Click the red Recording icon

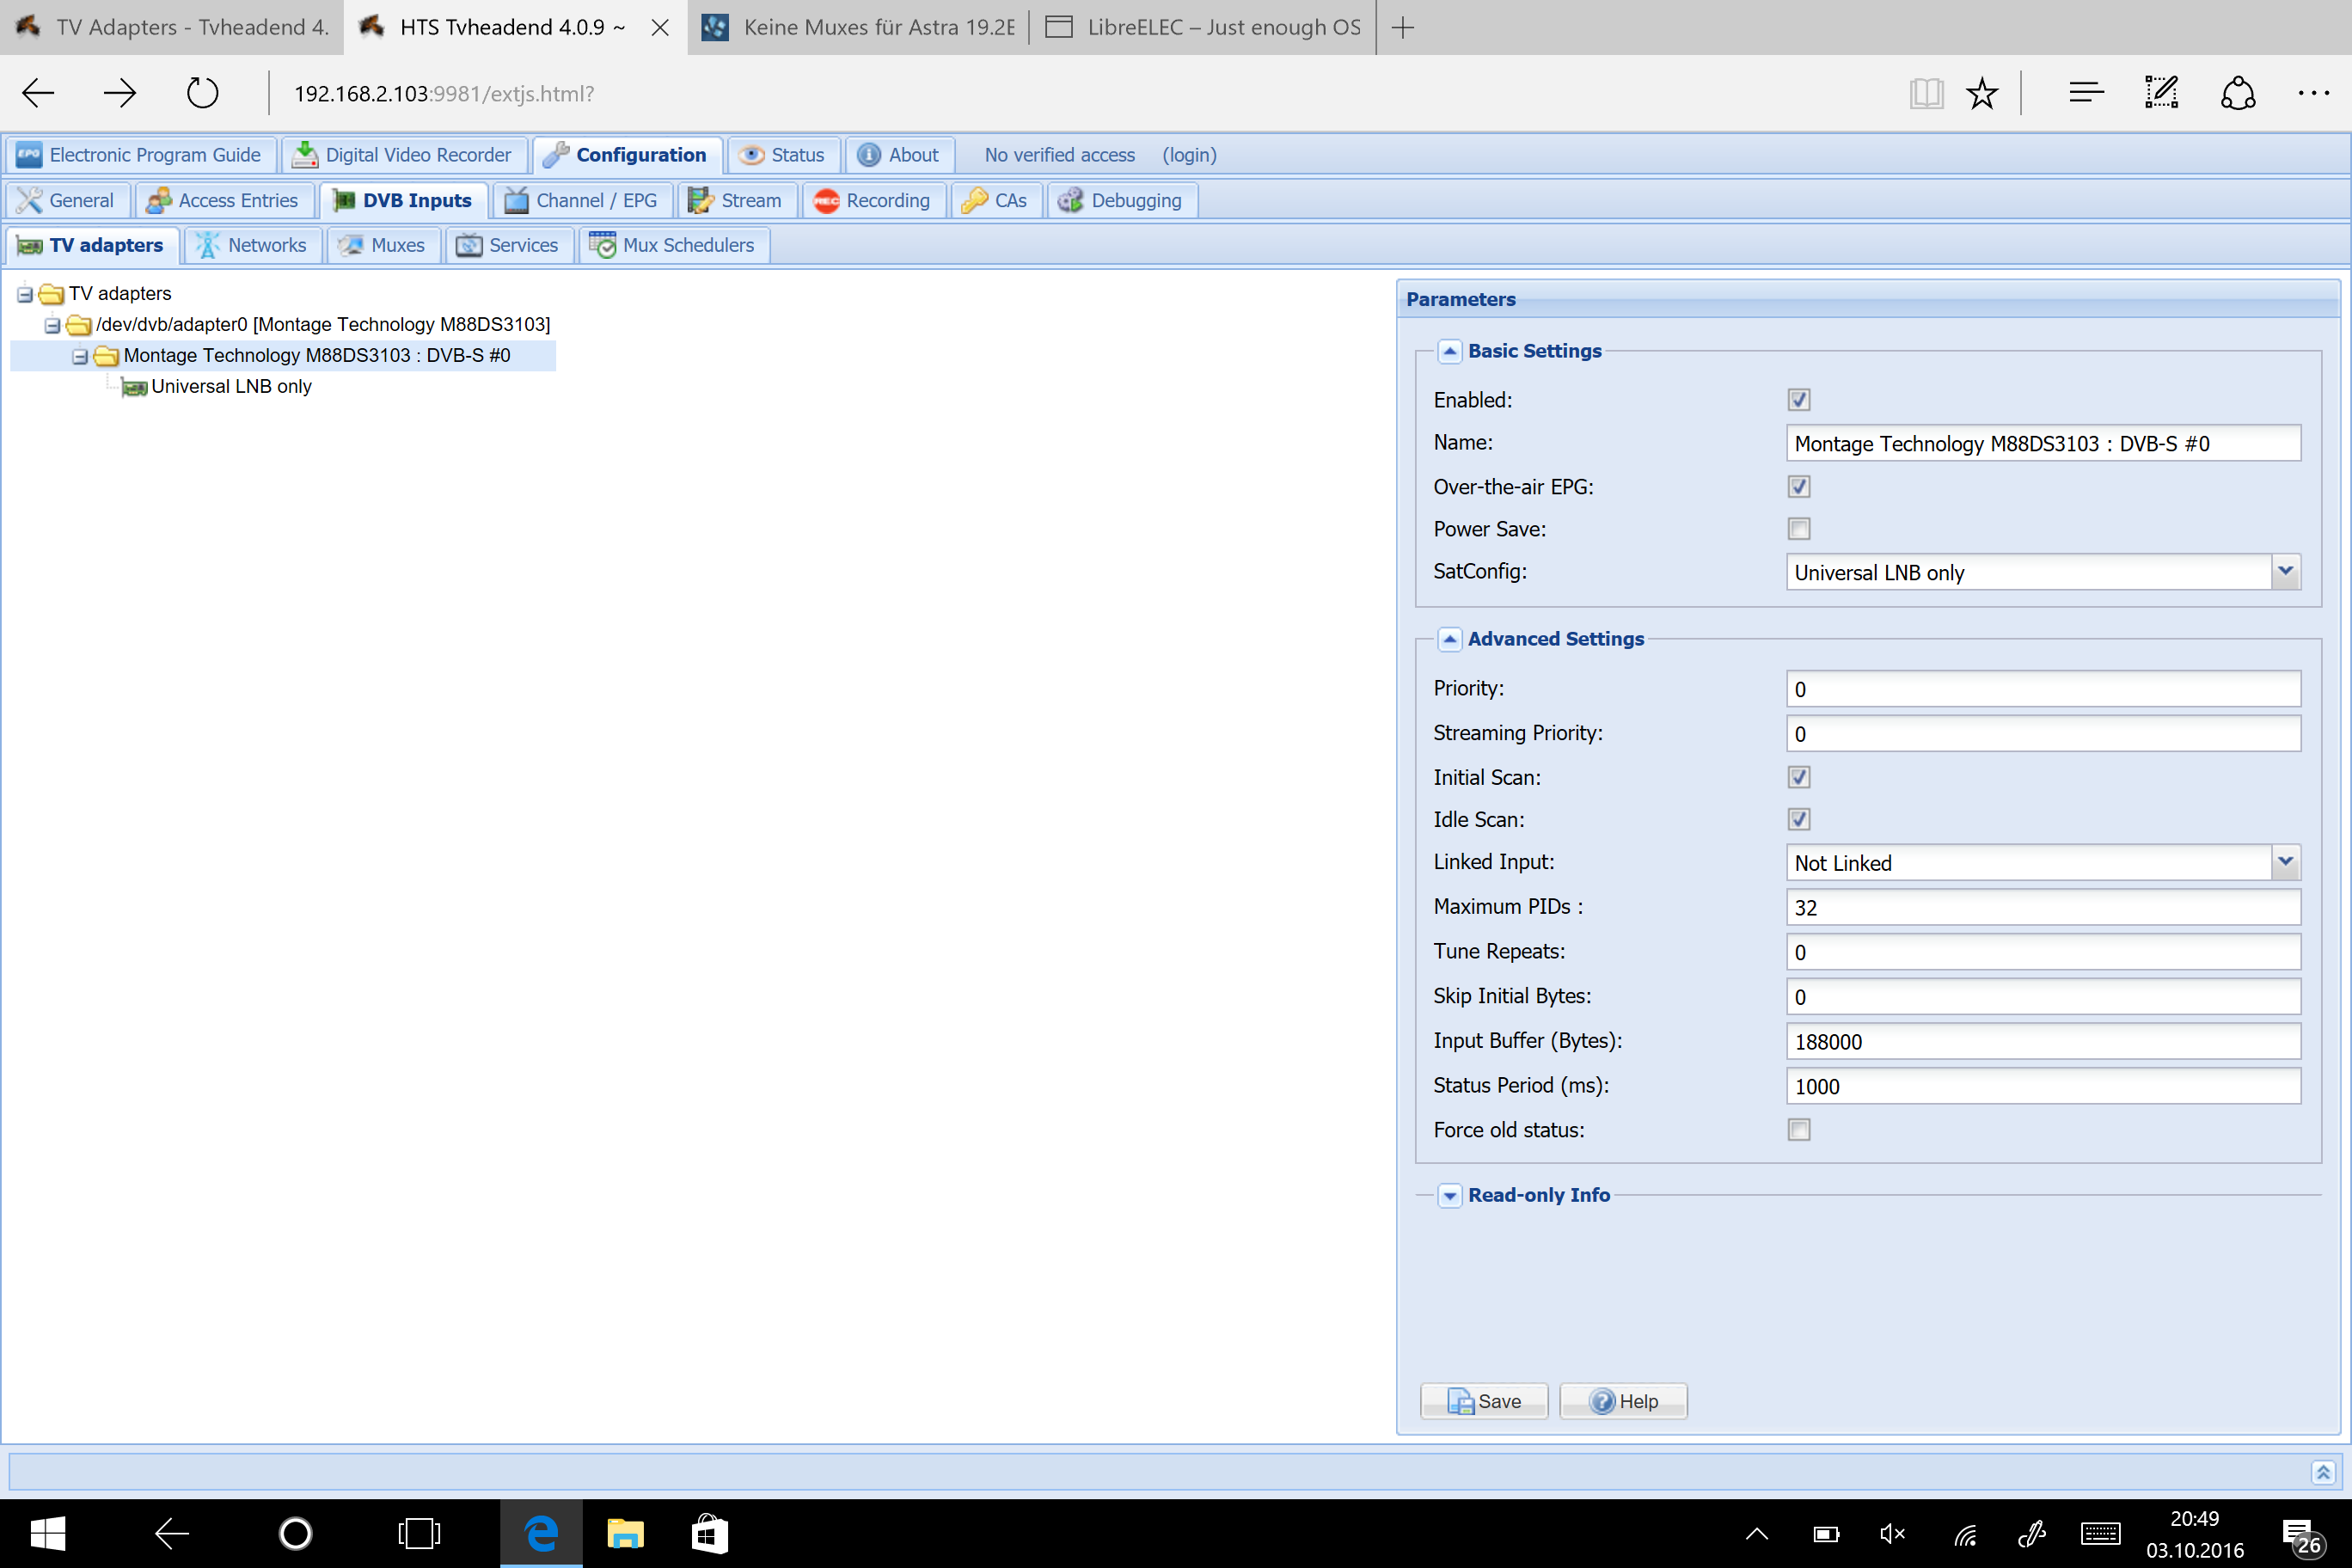pyautogui.click(x=826, y=201)
